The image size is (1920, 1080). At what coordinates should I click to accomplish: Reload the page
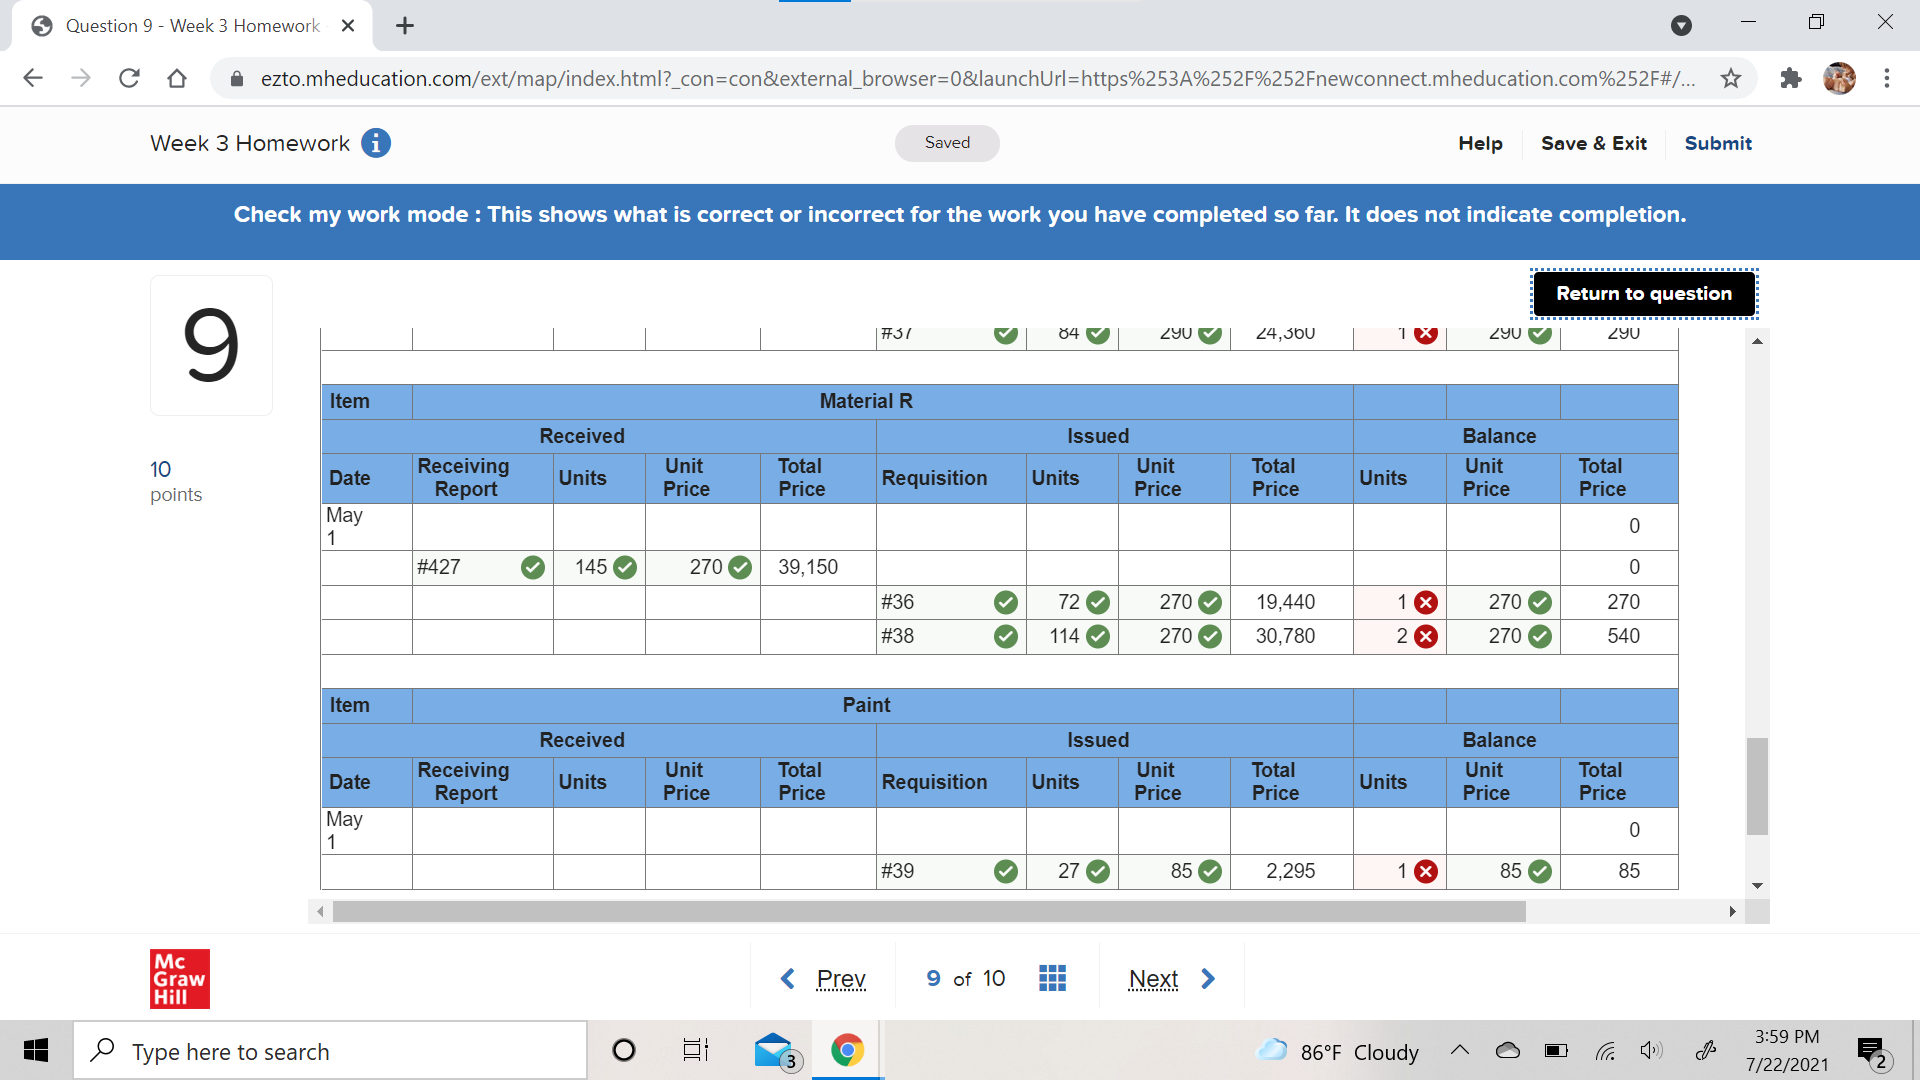[x=129, y=78]
